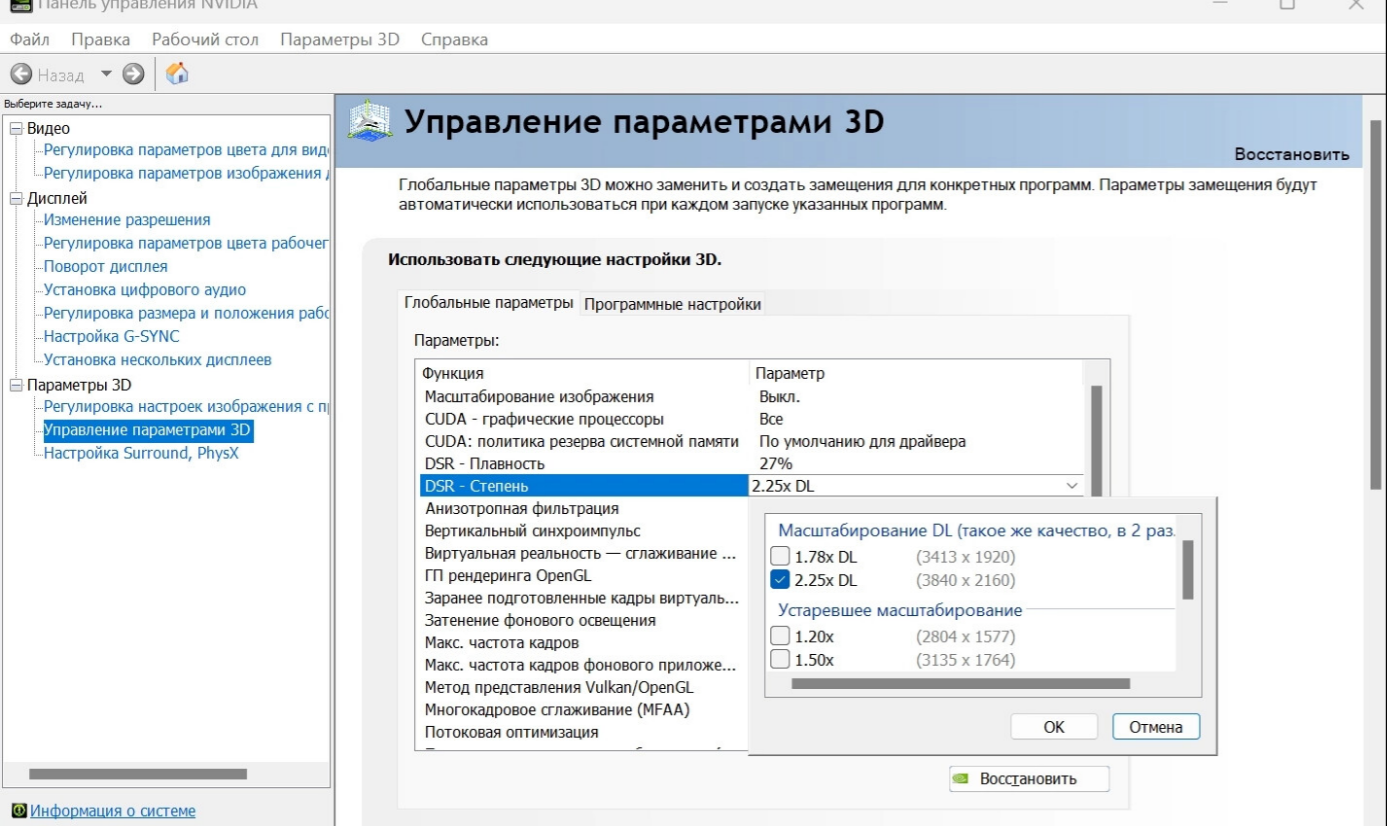This screenshot has width=1387, height=826.
Task: Click the Восстановить button with the NVIDIA logo
Action: (1029, 779)
